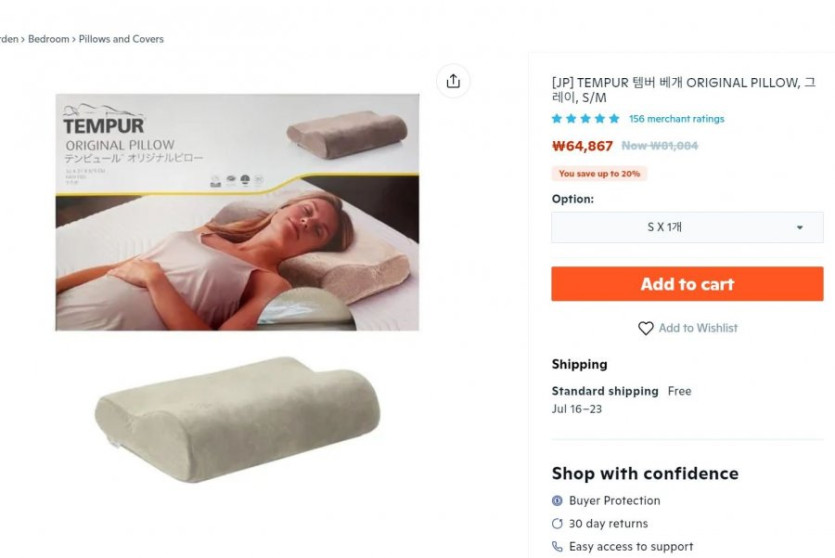The width and height of the screenshot is (835, 558).
Task: Click the 30 day returns text
Action: [608, 524]
